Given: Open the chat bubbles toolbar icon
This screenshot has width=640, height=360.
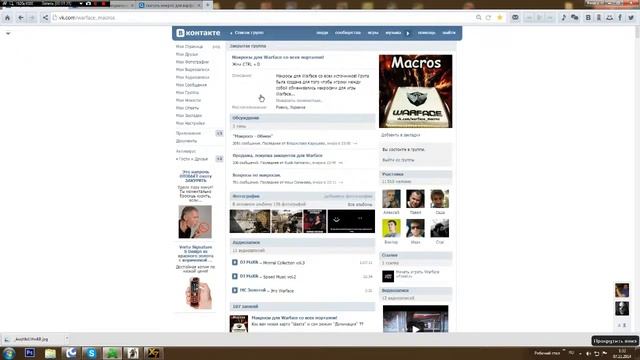Looking at the screenshot, I should [x=575, y=18].
